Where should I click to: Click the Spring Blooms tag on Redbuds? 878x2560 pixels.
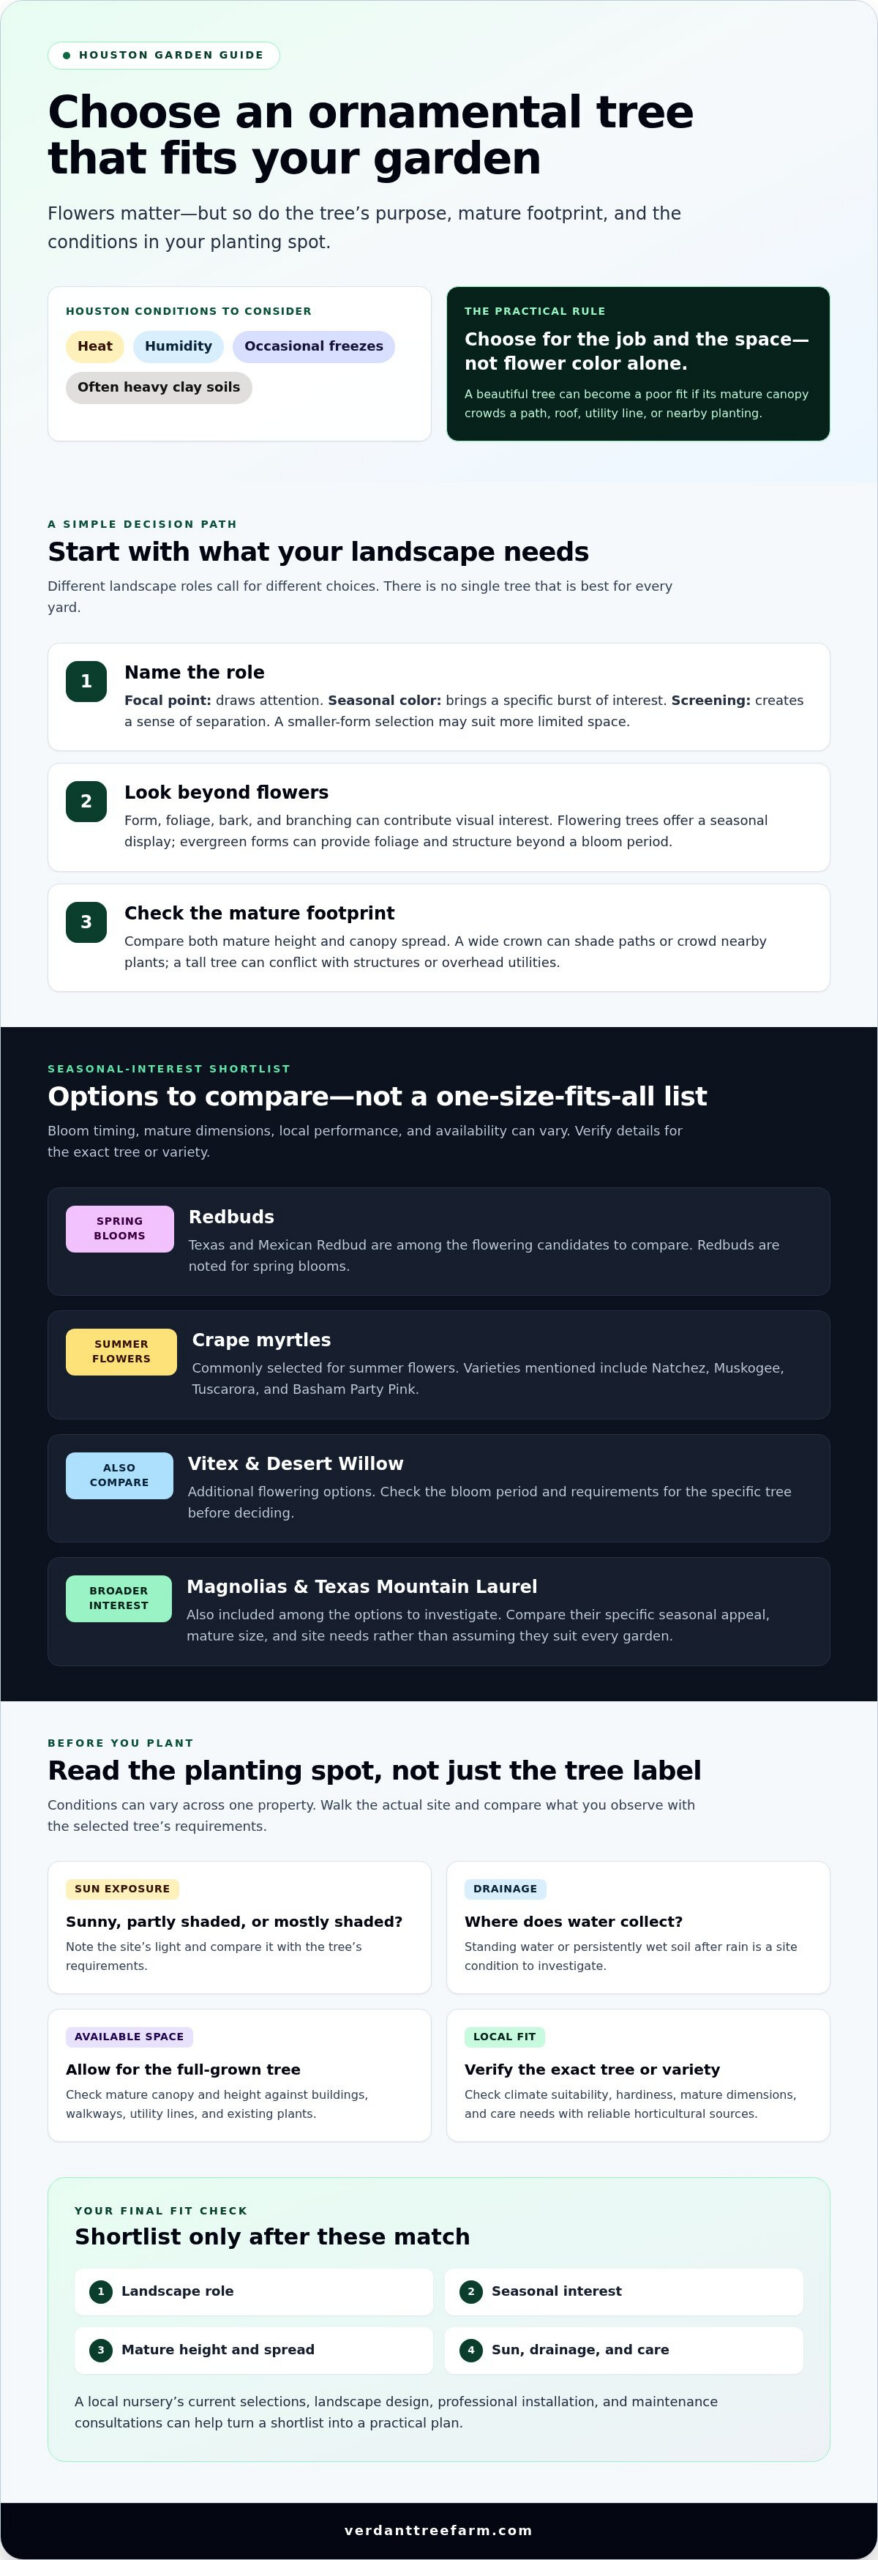[120, 1228]
